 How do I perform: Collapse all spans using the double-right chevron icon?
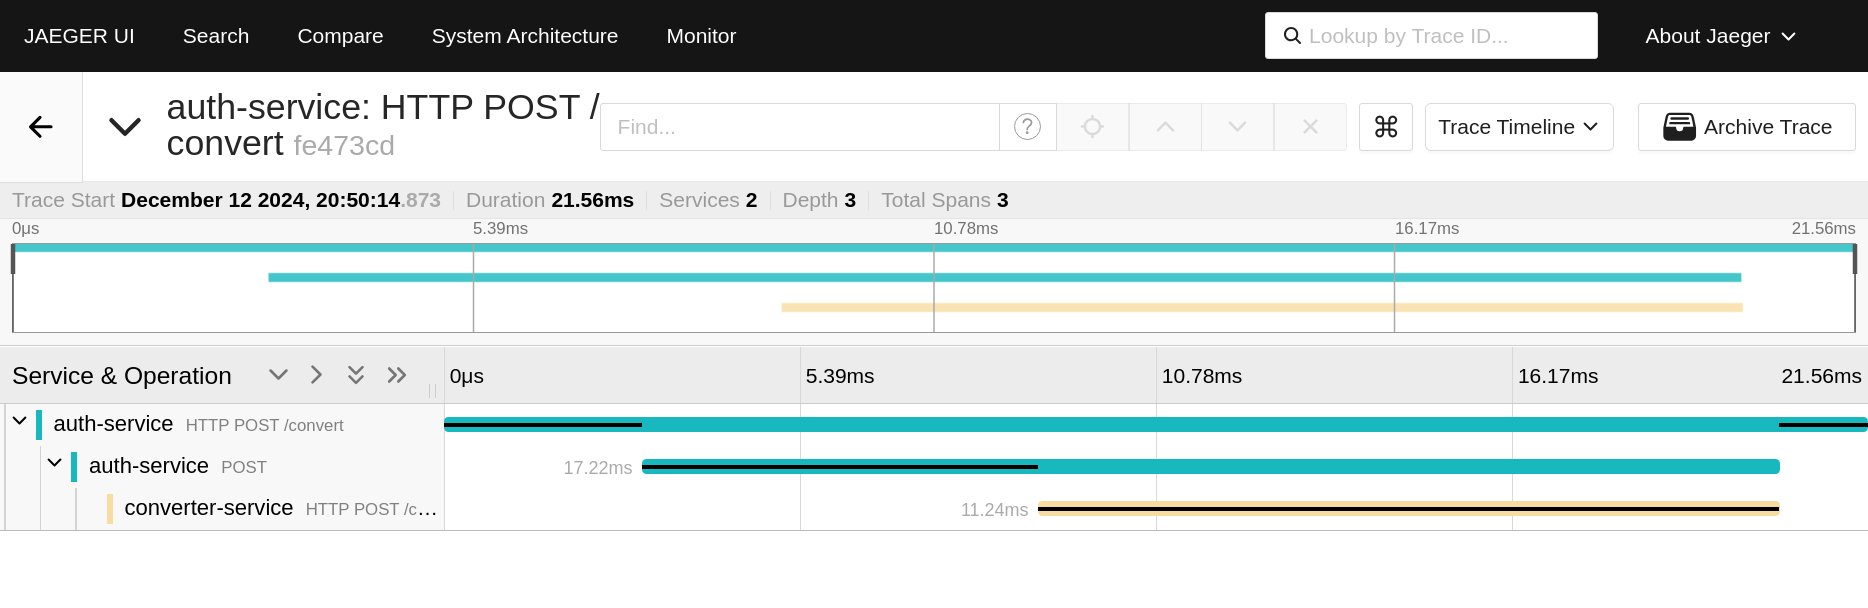396,374
